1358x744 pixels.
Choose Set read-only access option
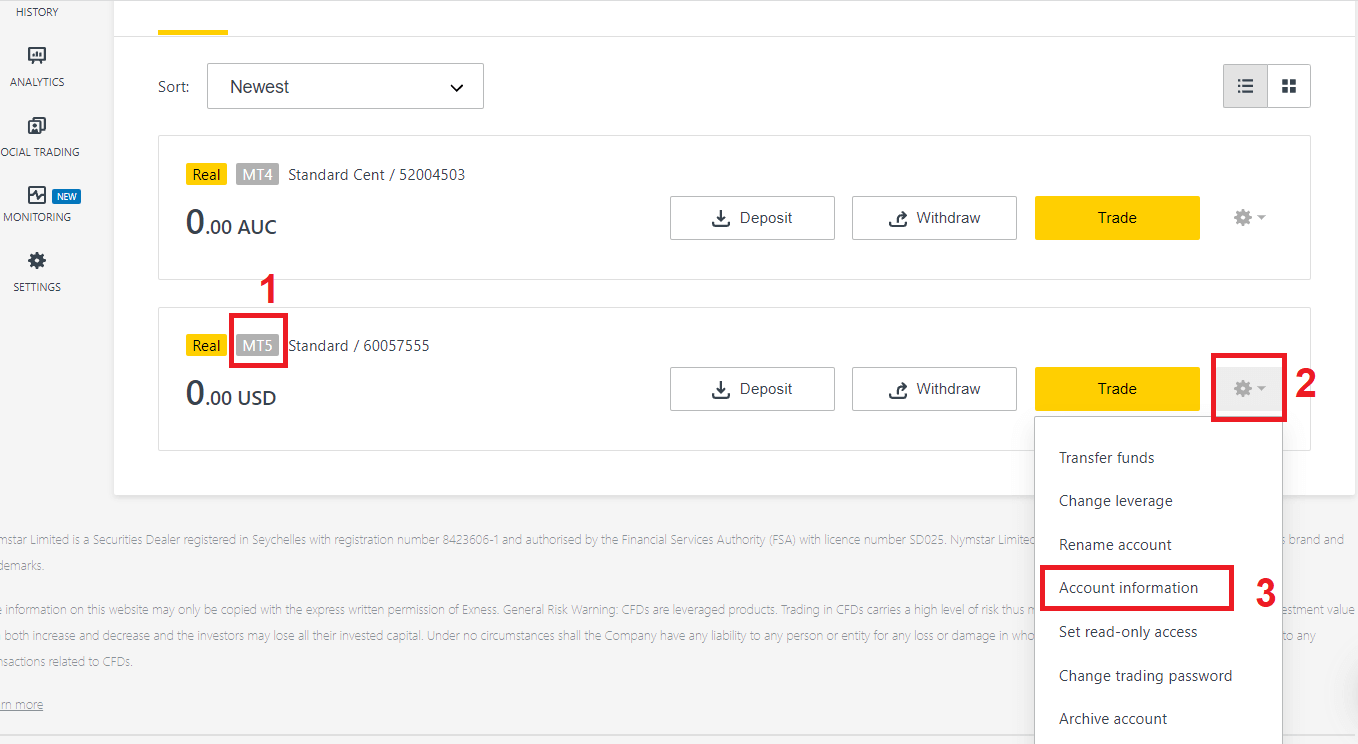point(1127,632)
